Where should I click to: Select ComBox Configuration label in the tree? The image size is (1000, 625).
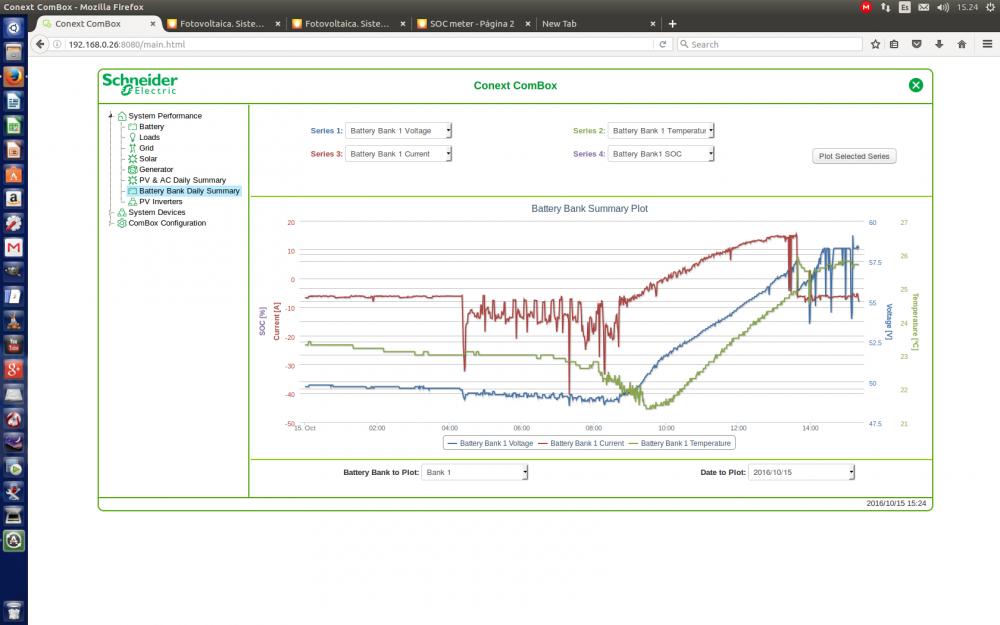[x=167, y=223]
